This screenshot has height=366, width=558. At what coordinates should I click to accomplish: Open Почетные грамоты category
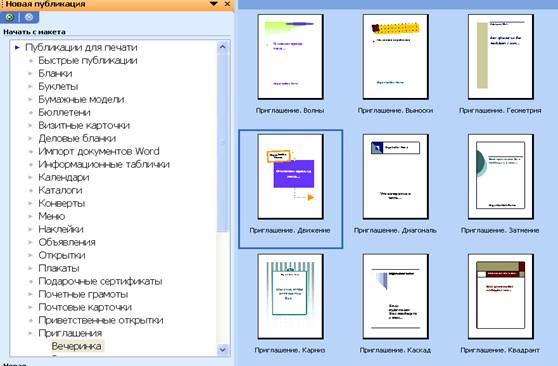pos(83,294)
